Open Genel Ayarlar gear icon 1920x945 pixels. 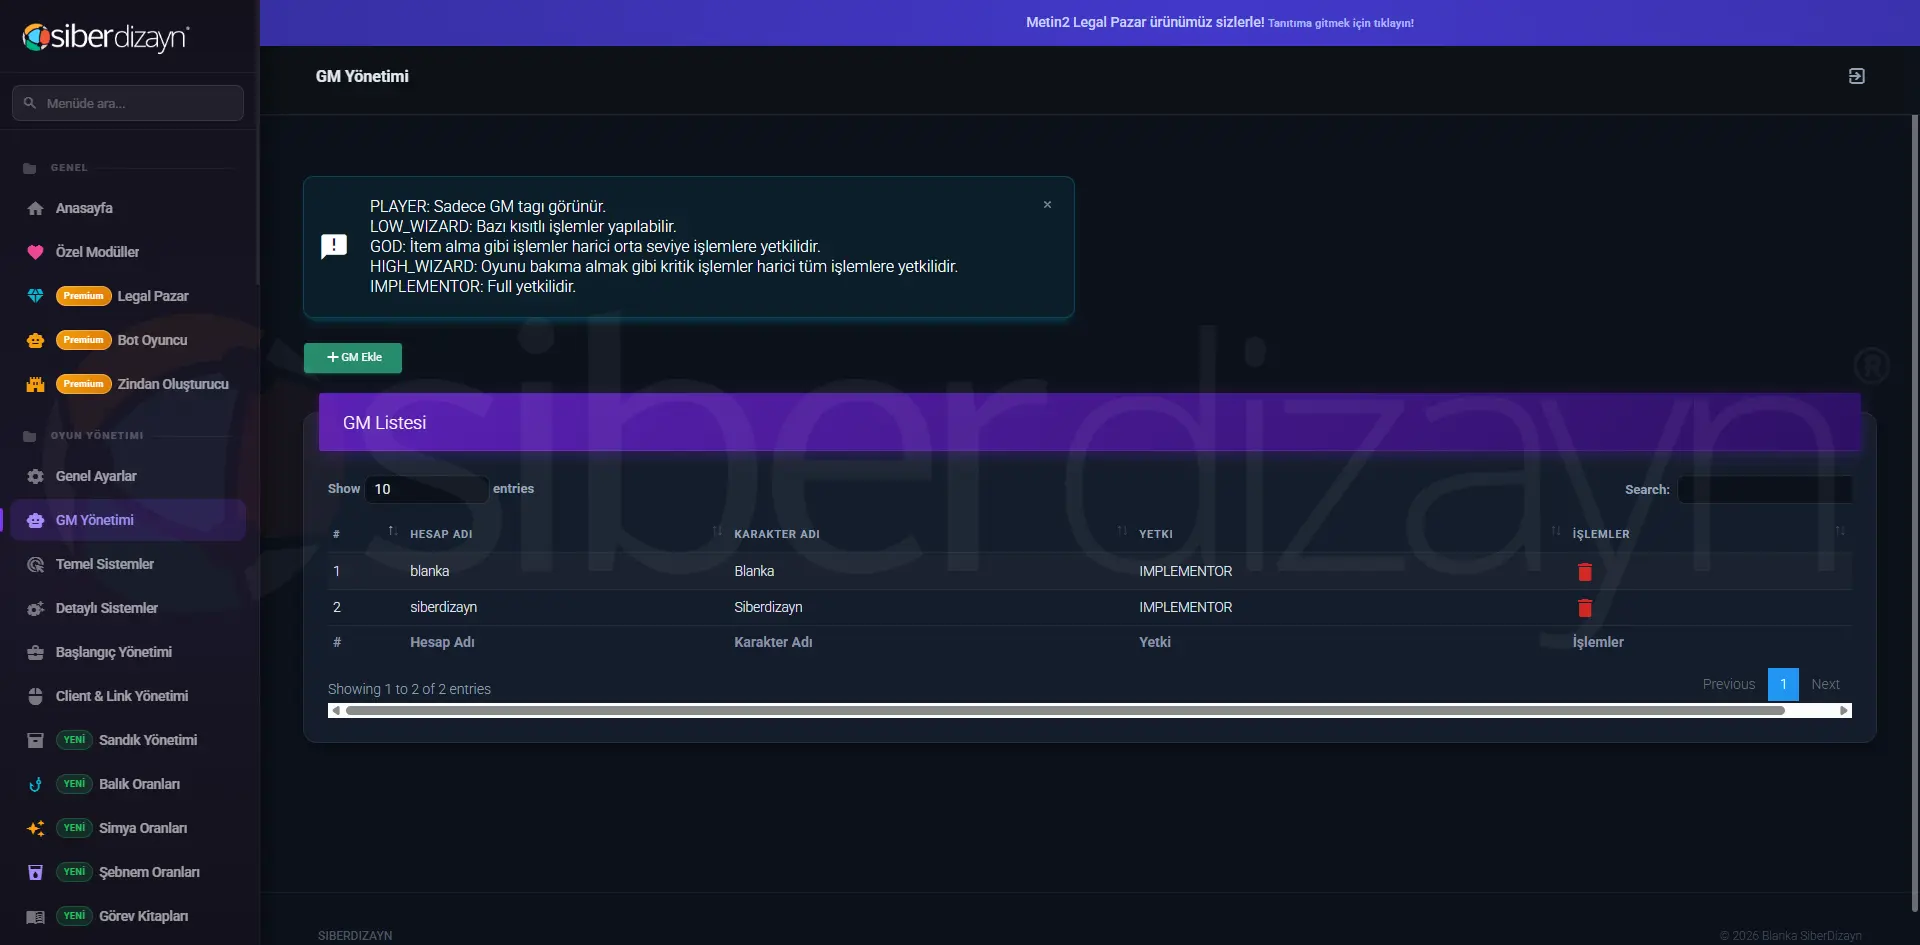tap(35, 476)
